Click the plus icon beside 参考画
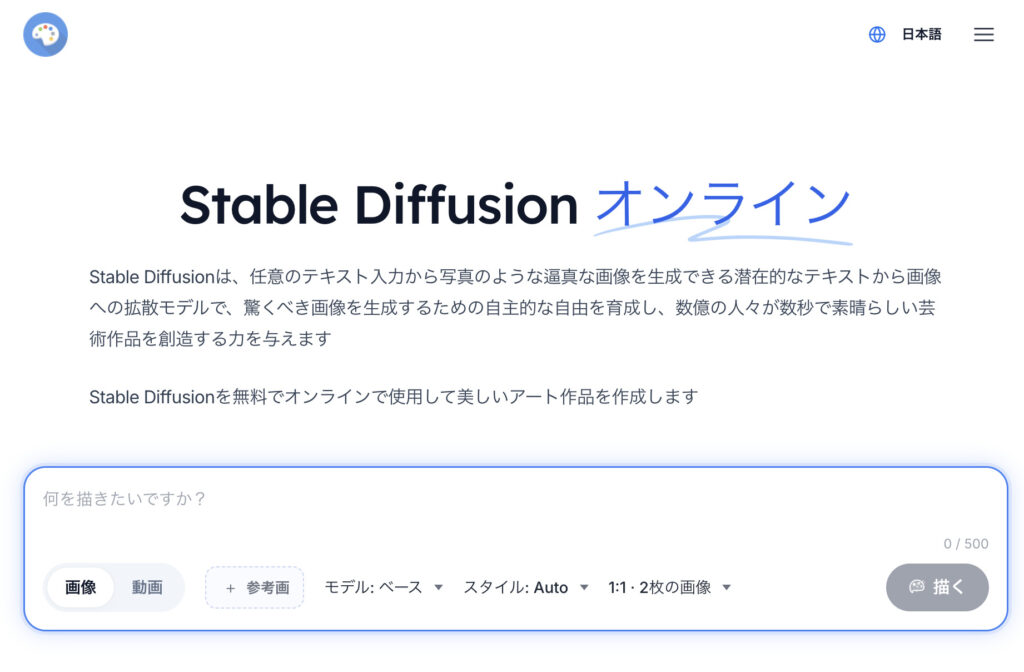 231,588
